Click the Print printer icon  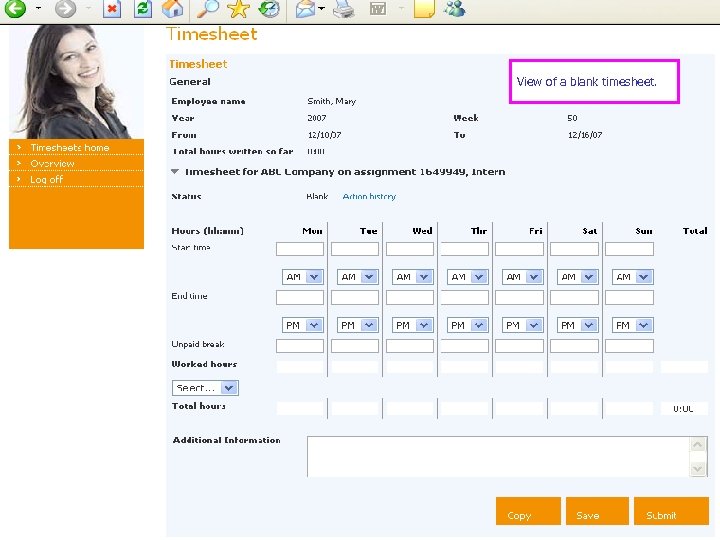click(x=343, y=9)
